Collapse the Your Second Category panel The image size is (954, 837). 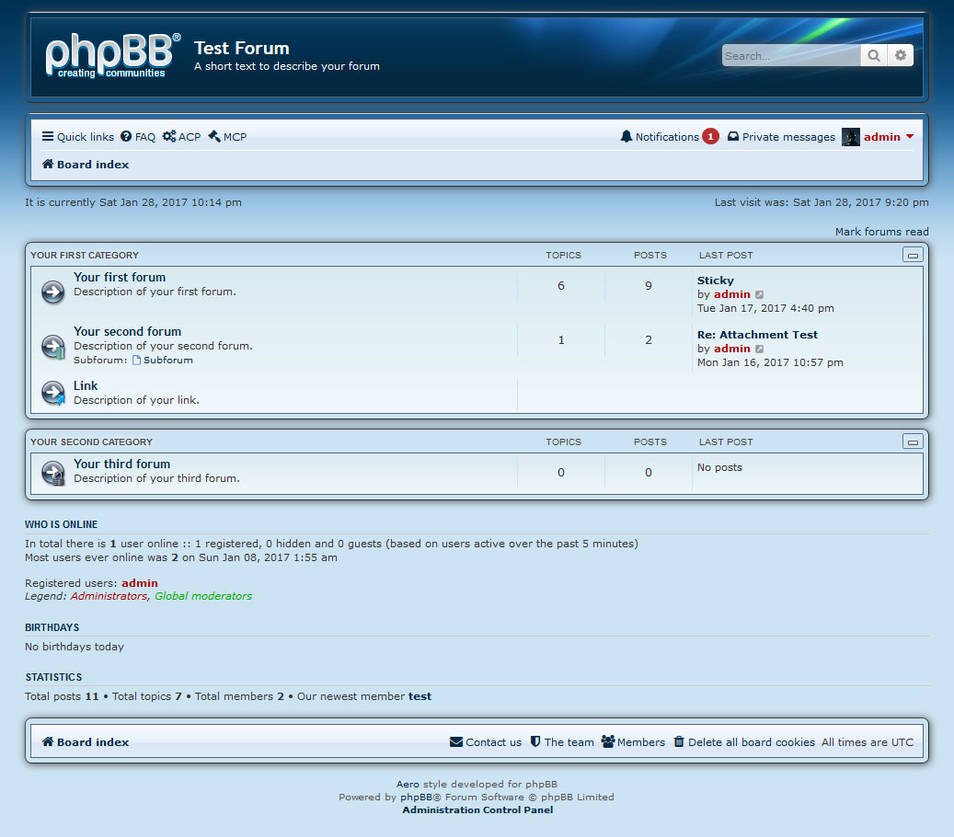[912, 441]
